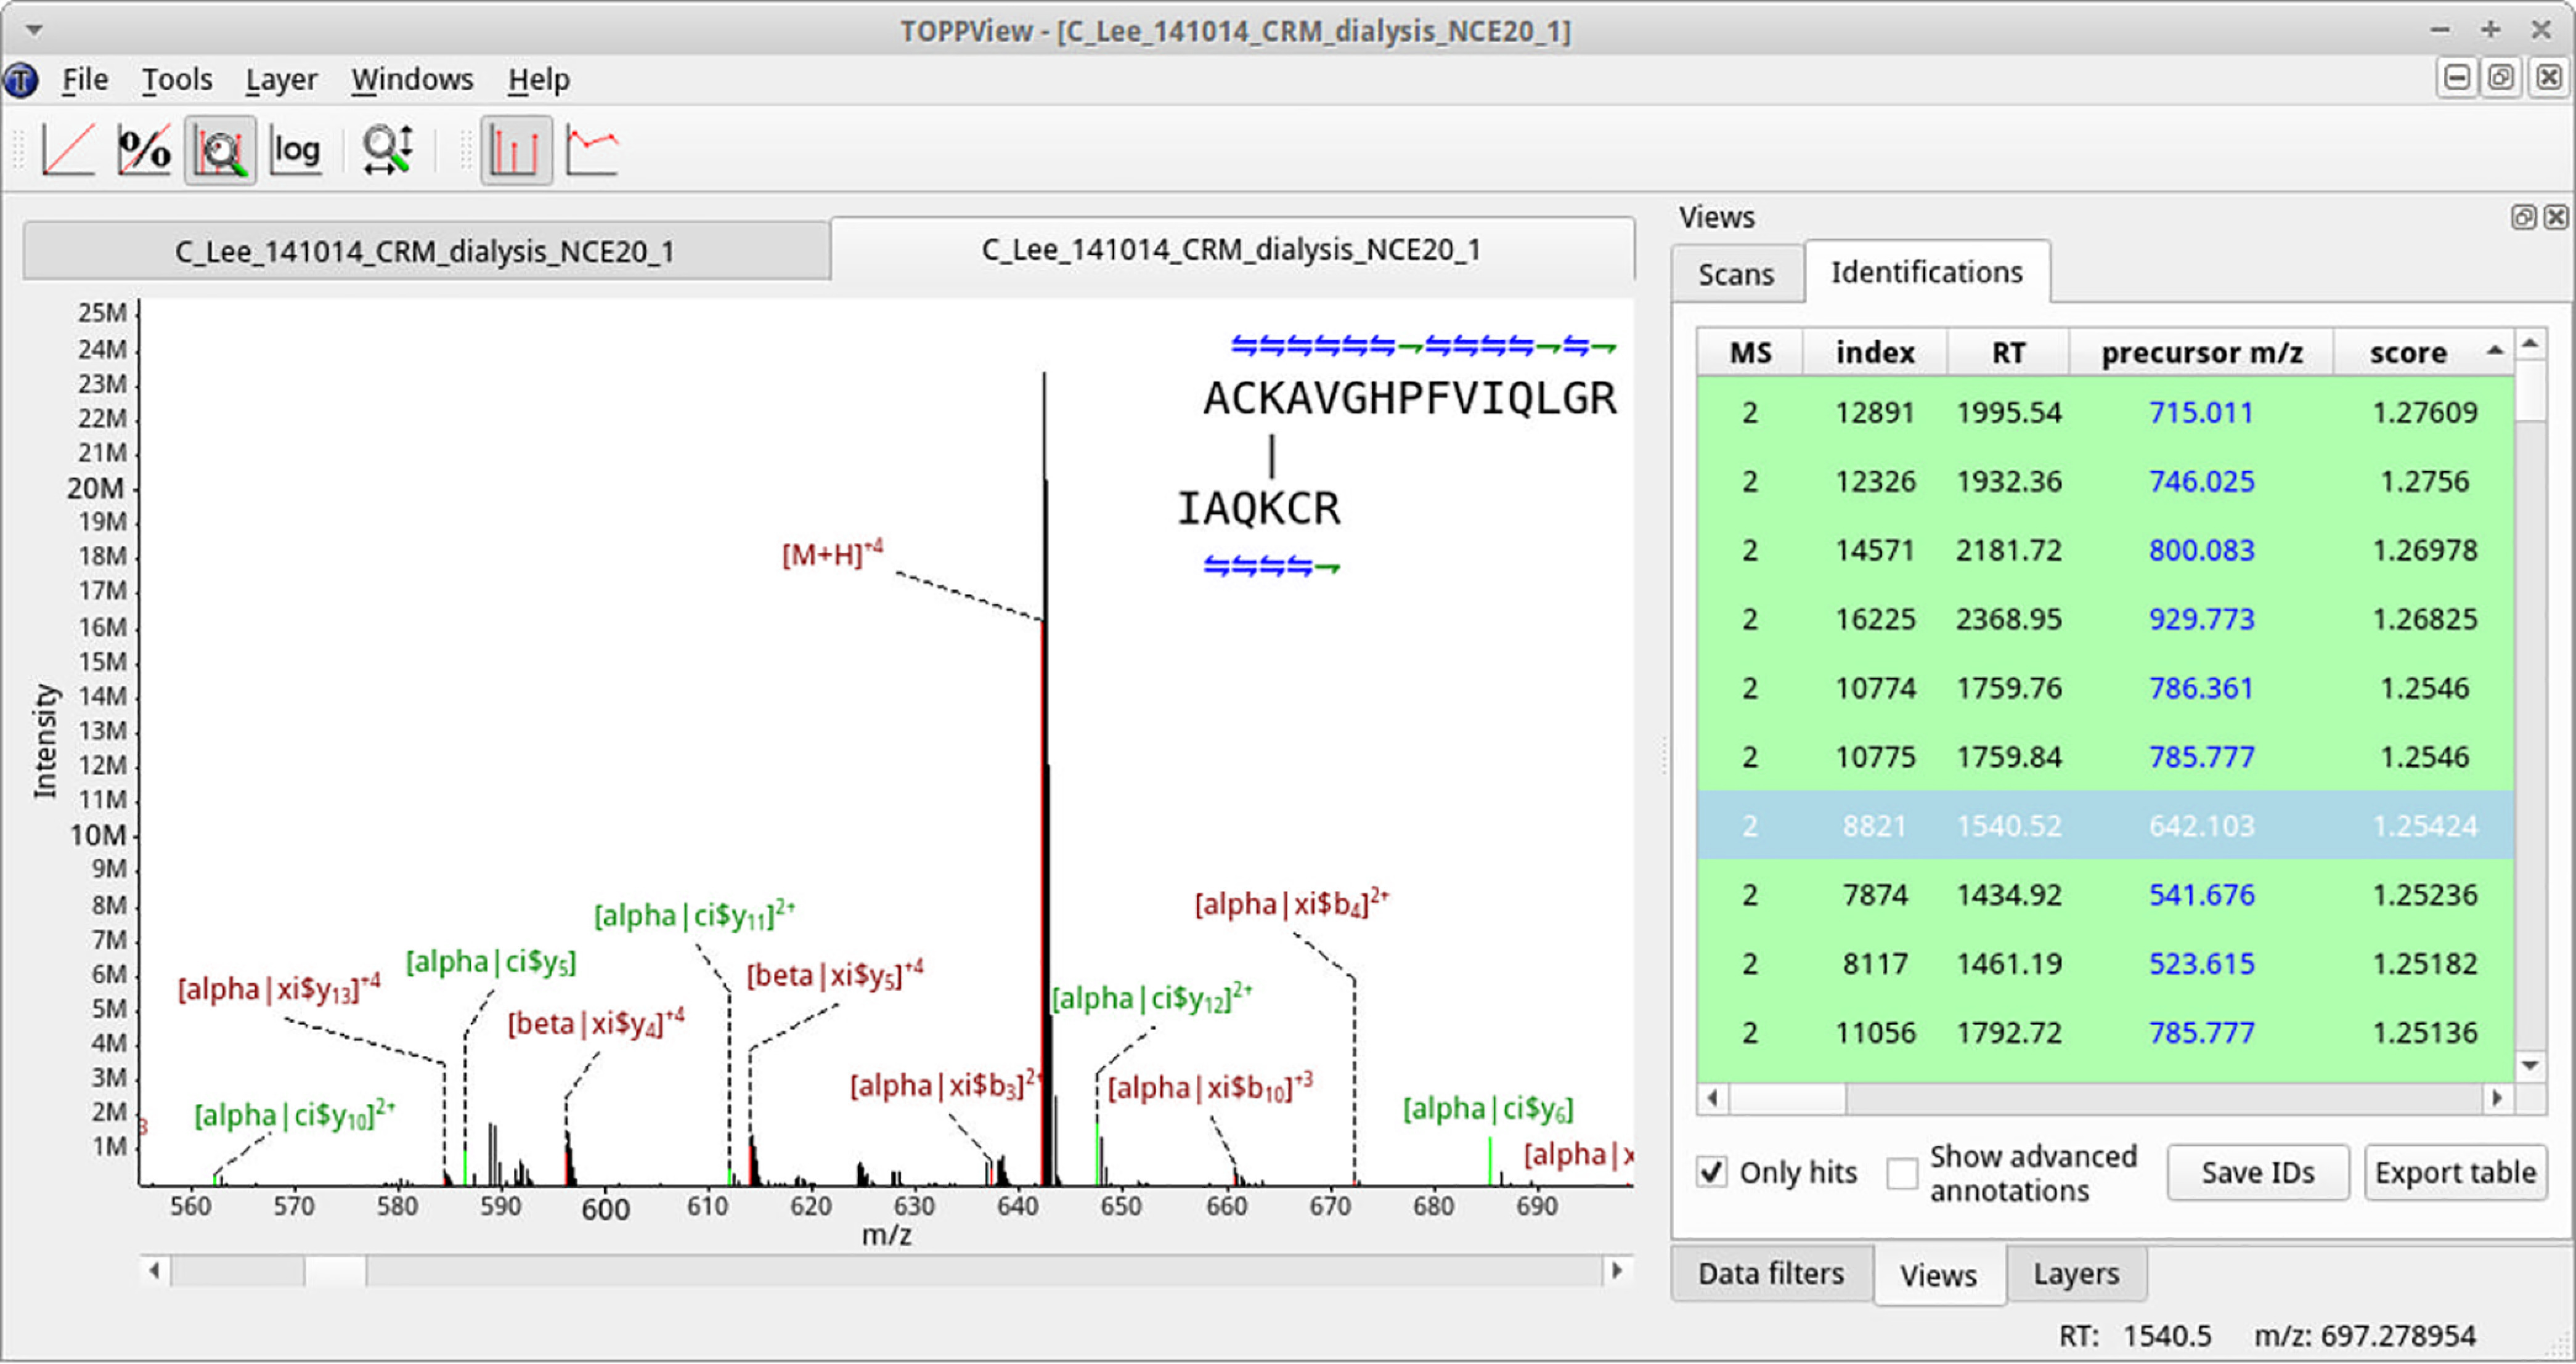This screenshot has height=1364, width=2576.
Task: Select row with index 16225
Action: click(x=2105, y=619)
